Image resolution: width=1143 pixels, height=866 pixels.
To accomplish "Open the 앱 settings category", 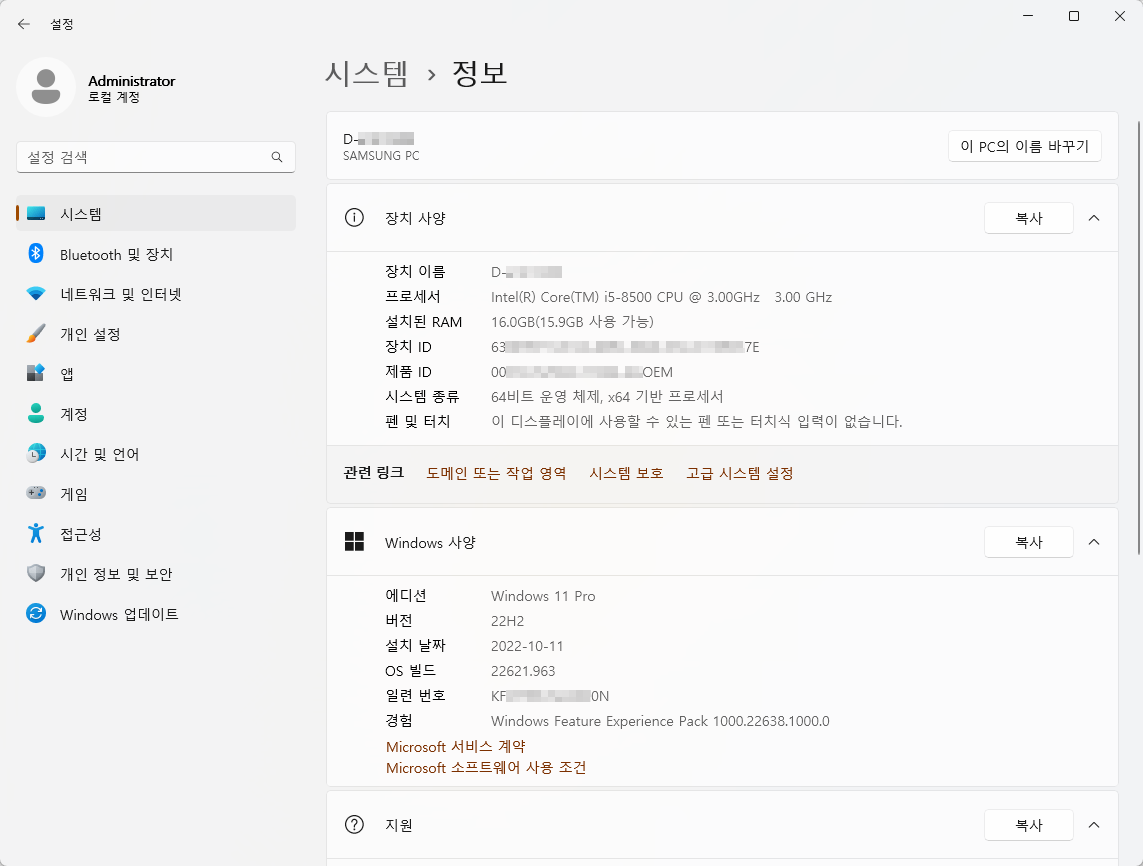I will click(156, 373).
